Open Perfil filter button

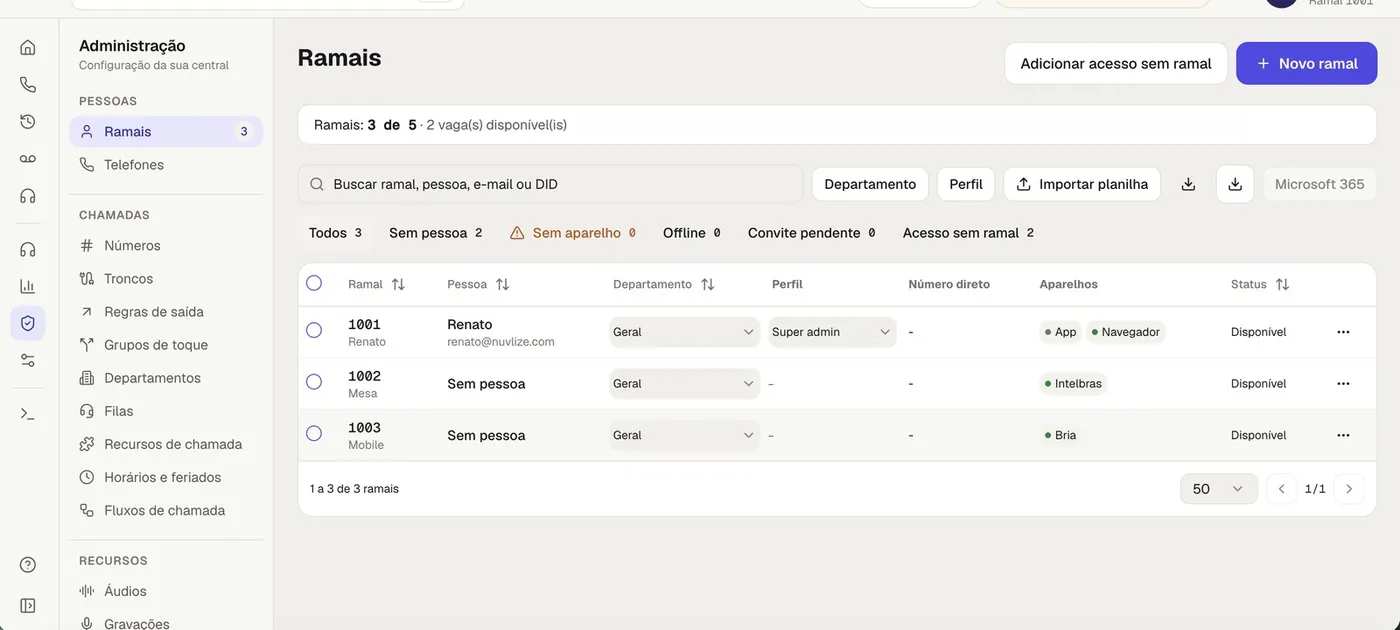tap(966, 184)
